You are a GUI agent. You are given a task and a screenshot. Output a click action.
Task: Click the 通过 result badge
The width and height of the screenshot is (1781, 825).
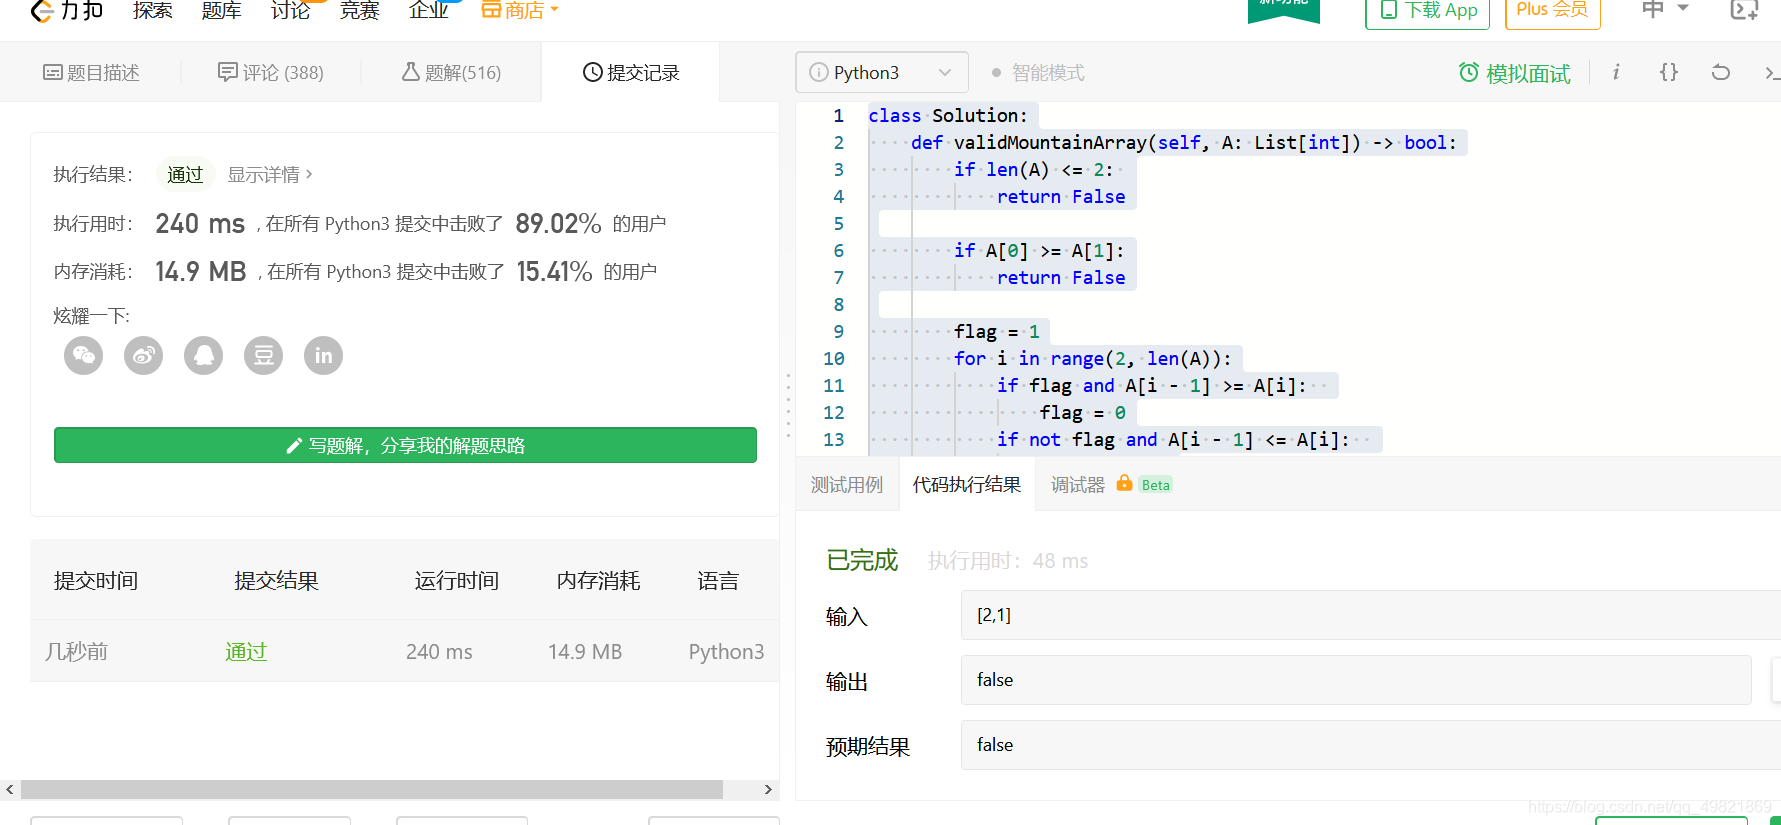(x=185, y=175)
